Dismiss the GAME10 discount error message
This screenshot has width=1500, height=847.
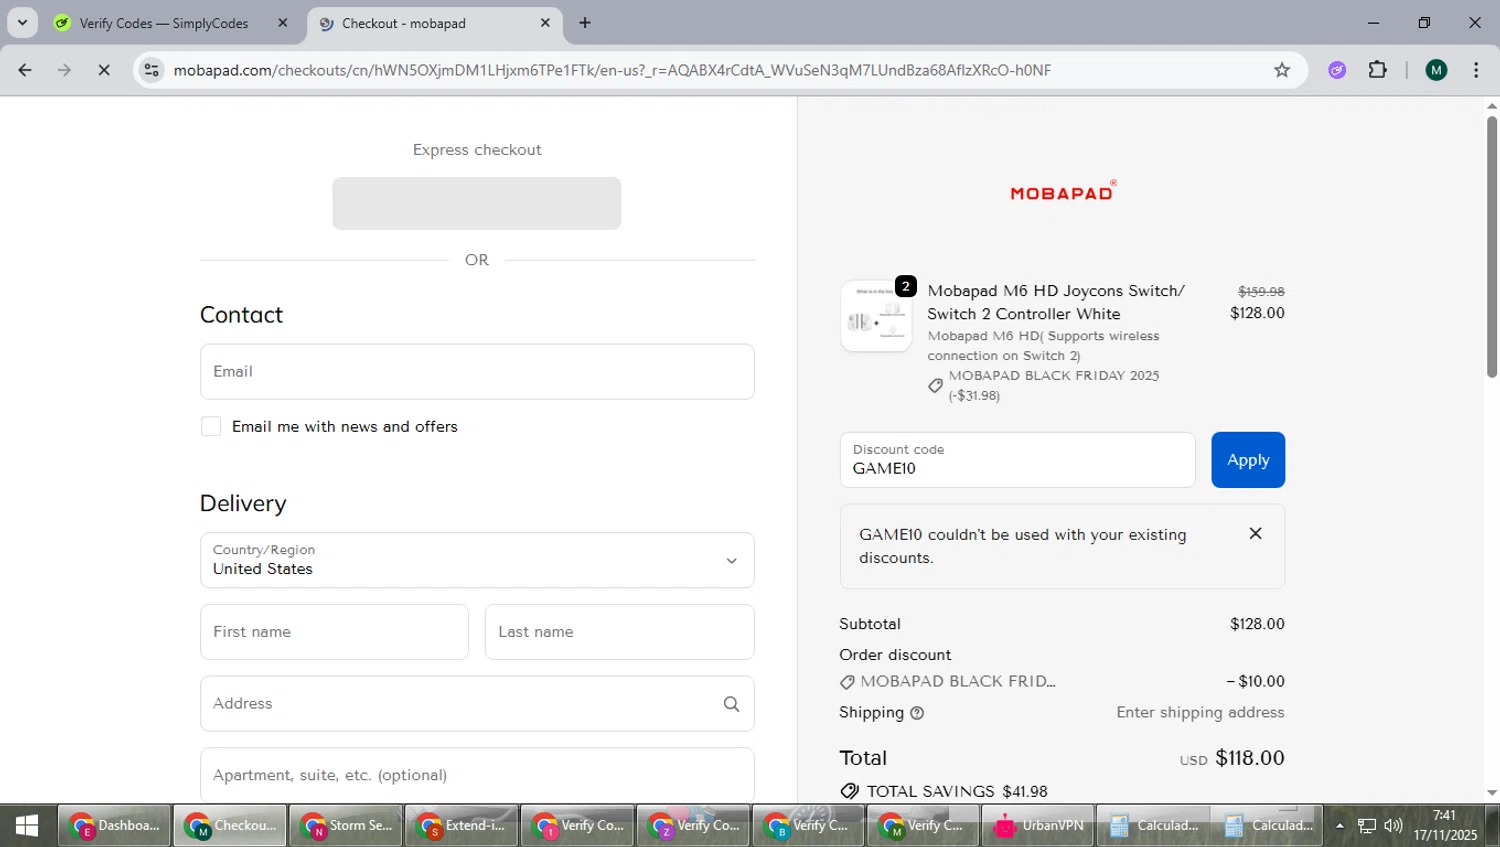1255,534
